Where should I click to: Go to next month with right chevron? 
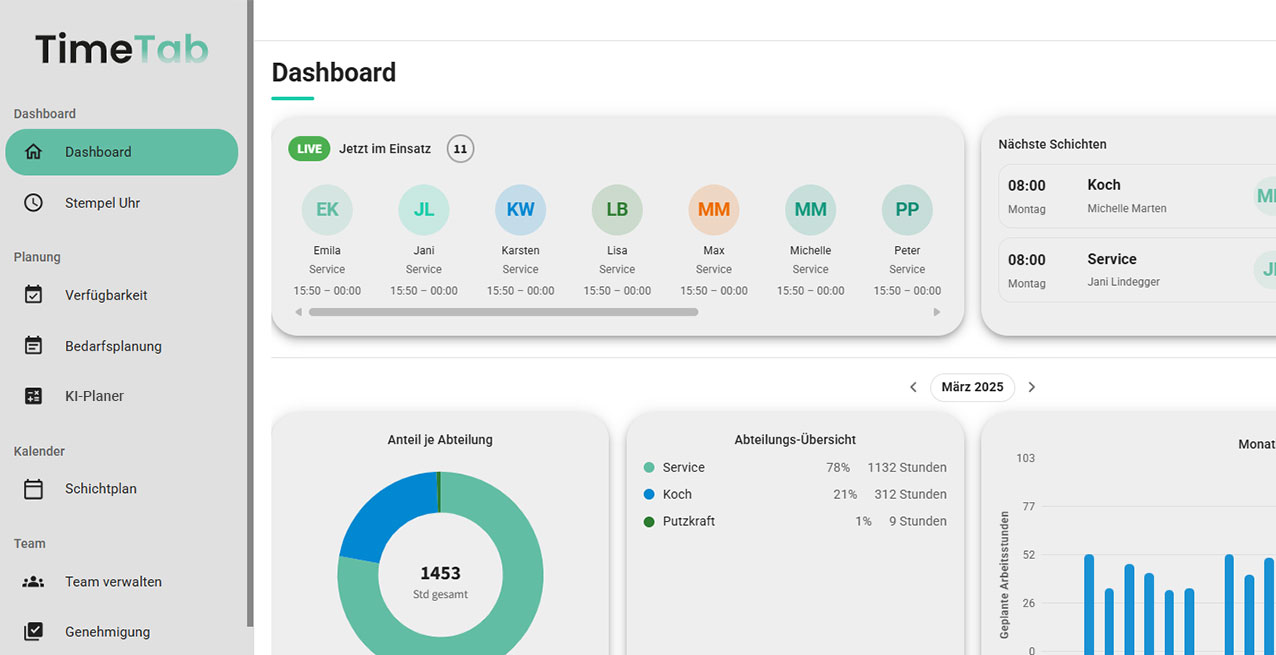[x=1032, y=387]
